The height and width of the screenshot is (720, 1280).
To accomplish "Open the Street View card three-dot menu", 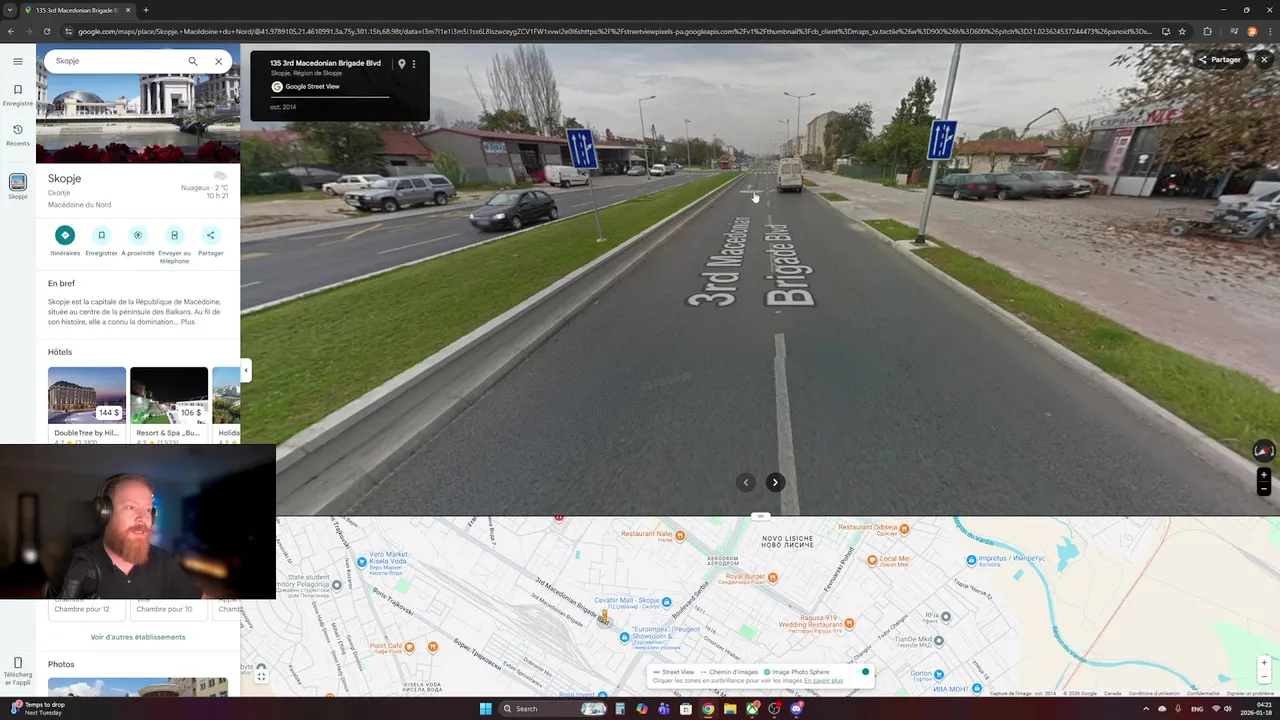I will 414,64.
